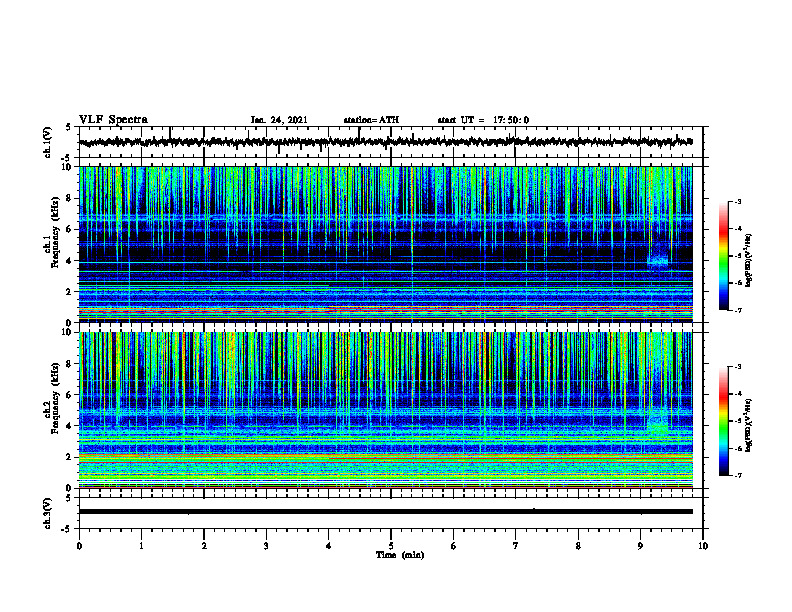Screen dimensions: 792x612
Task: Click the "-3" tick on lower color bar
Action: [738, 367]
